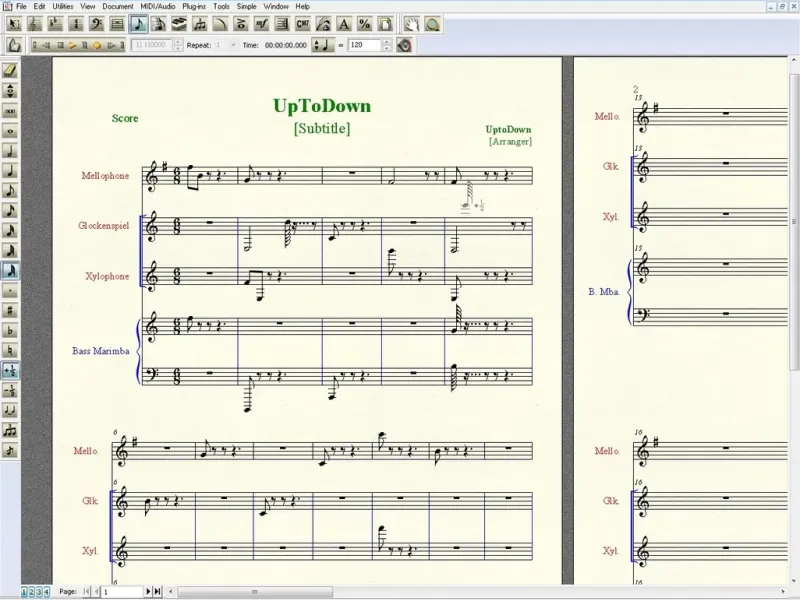The height and width of the screenshot is (600, 800).
Task: Select the Simple Entry eighth-note tool
Action: coord(138,24)
